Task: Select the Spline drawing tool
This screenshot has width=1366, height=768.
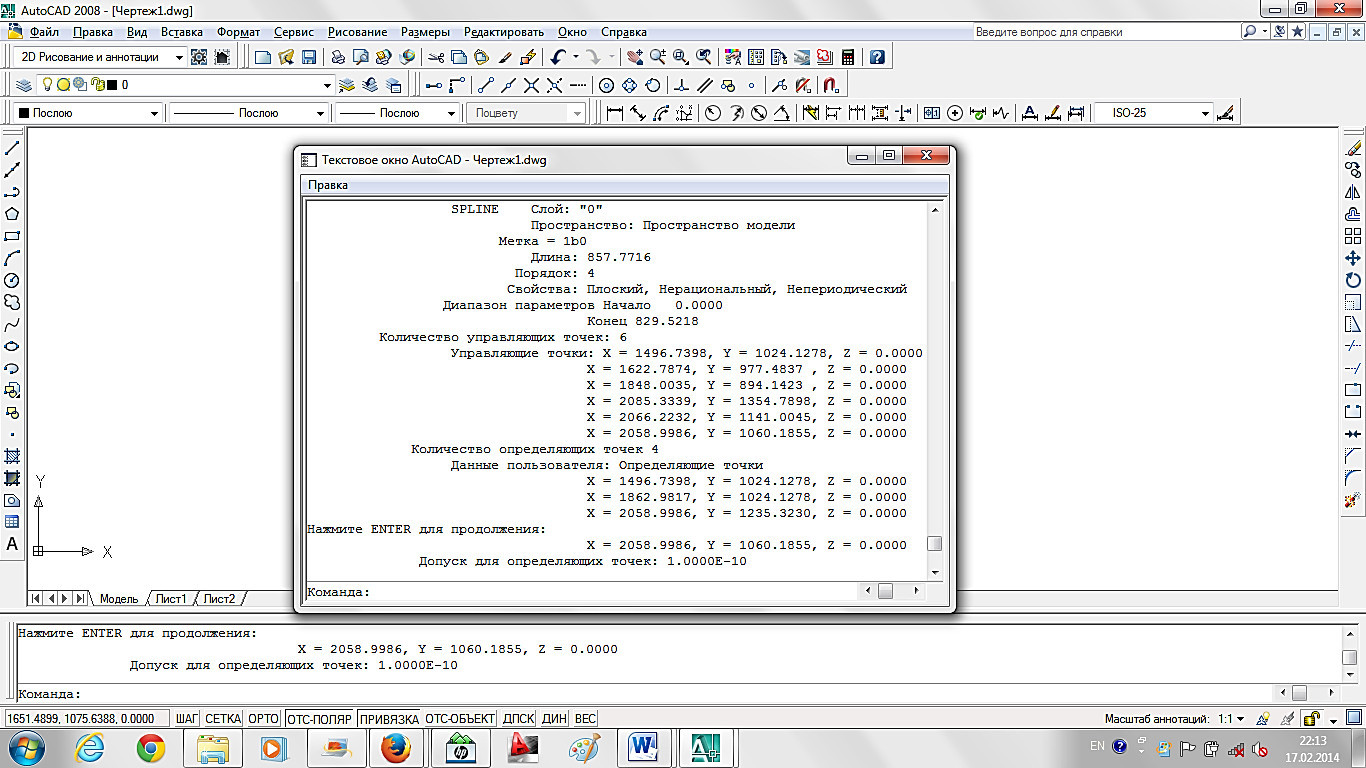Action: tap(12, 324)
